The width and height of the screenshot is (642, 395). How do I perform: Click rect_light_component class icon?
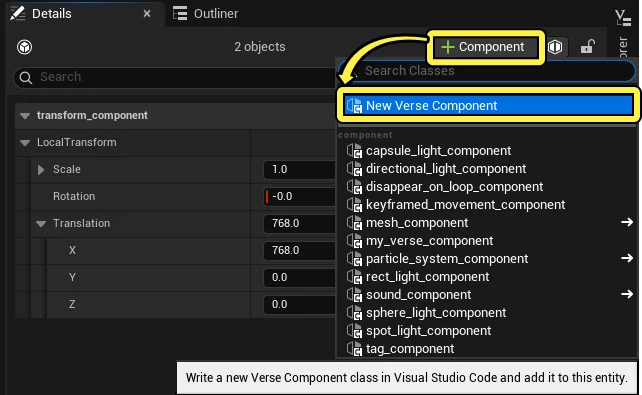pyautogui.click(x=355, y=277)
